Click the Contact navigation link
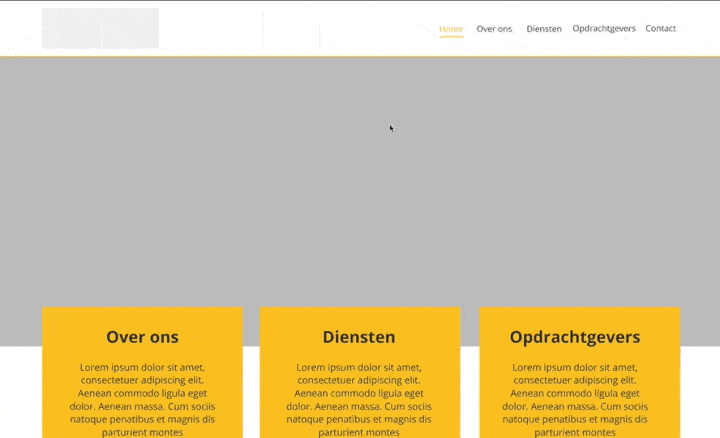This screenshot has height=438, width=720. pos(660,29)
